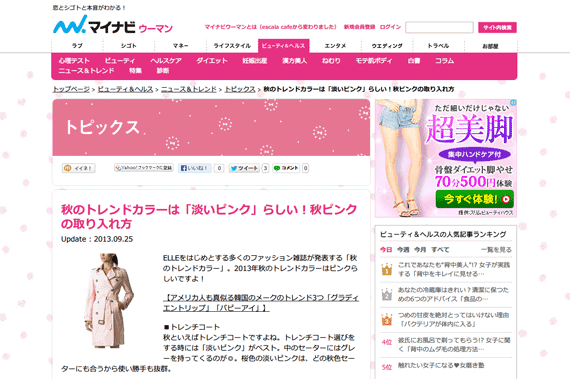The height and width of the screenshot is (379, 570).
Task: Open 妊娠出産 in pink submenu
Action: tap(255, 61)
